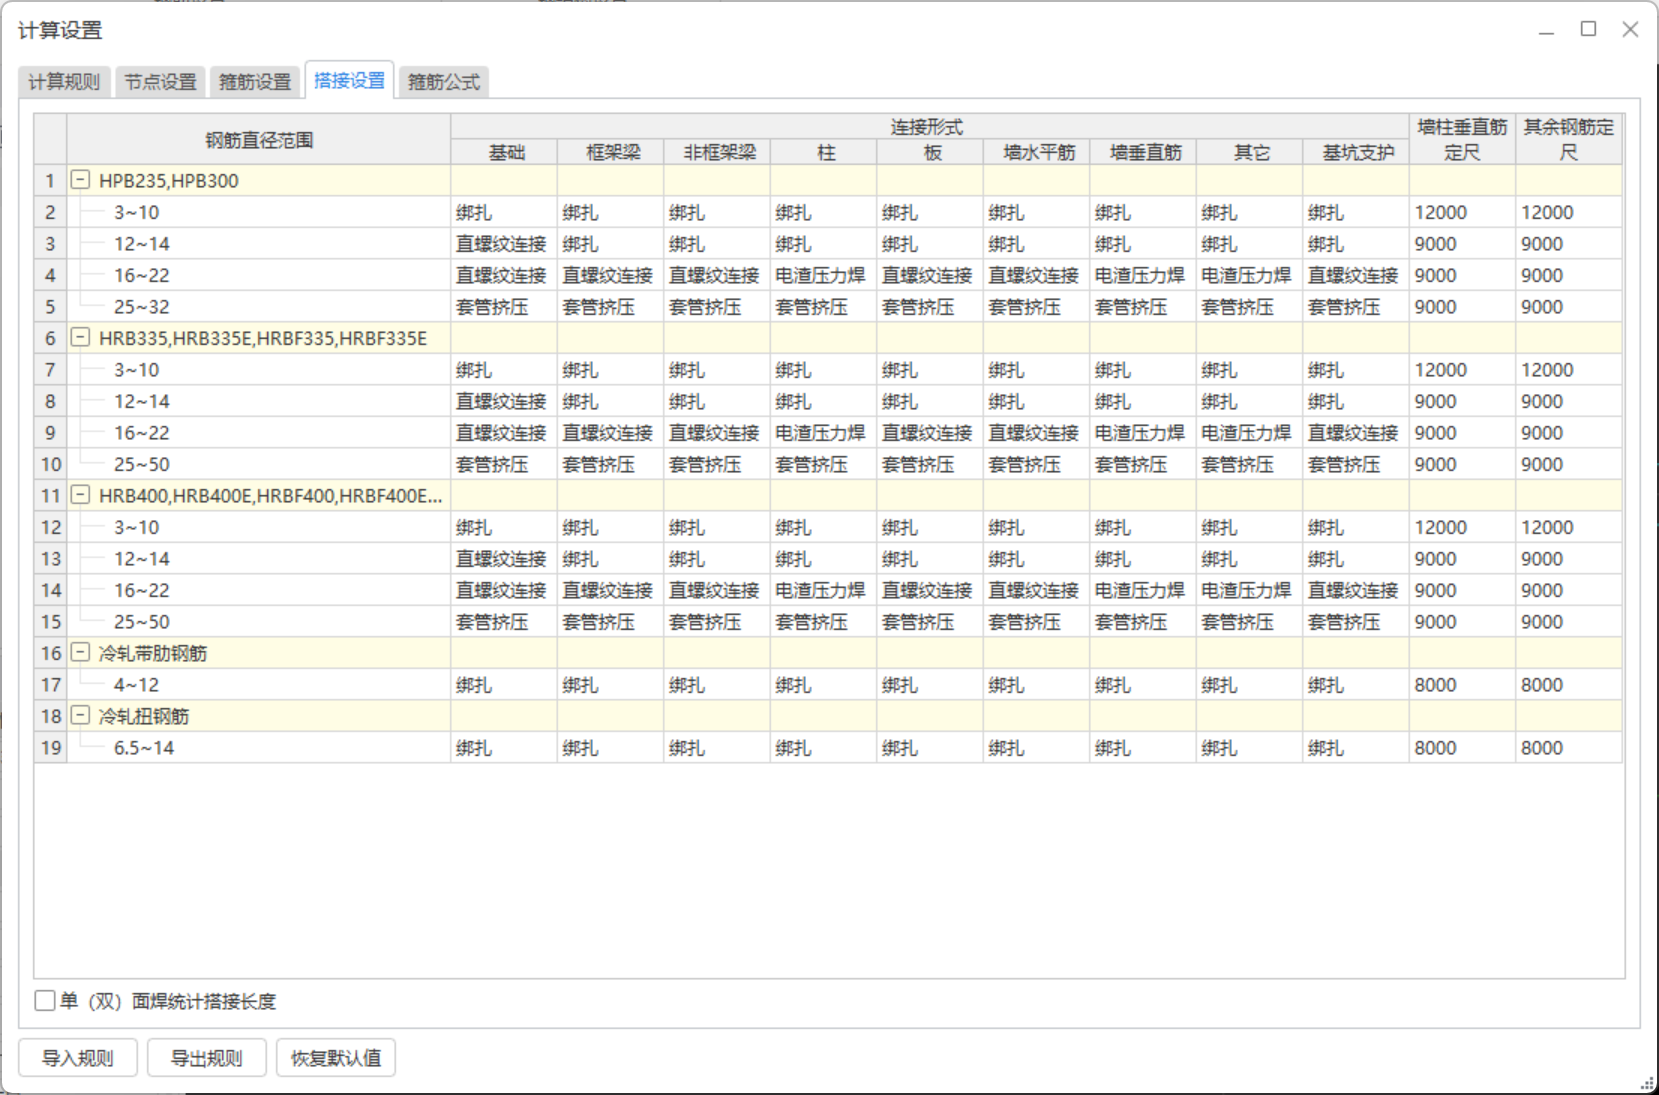Select row 12 非框架梁 cell 绑扎
The image size is (1659, 1095).
[717, 527]
